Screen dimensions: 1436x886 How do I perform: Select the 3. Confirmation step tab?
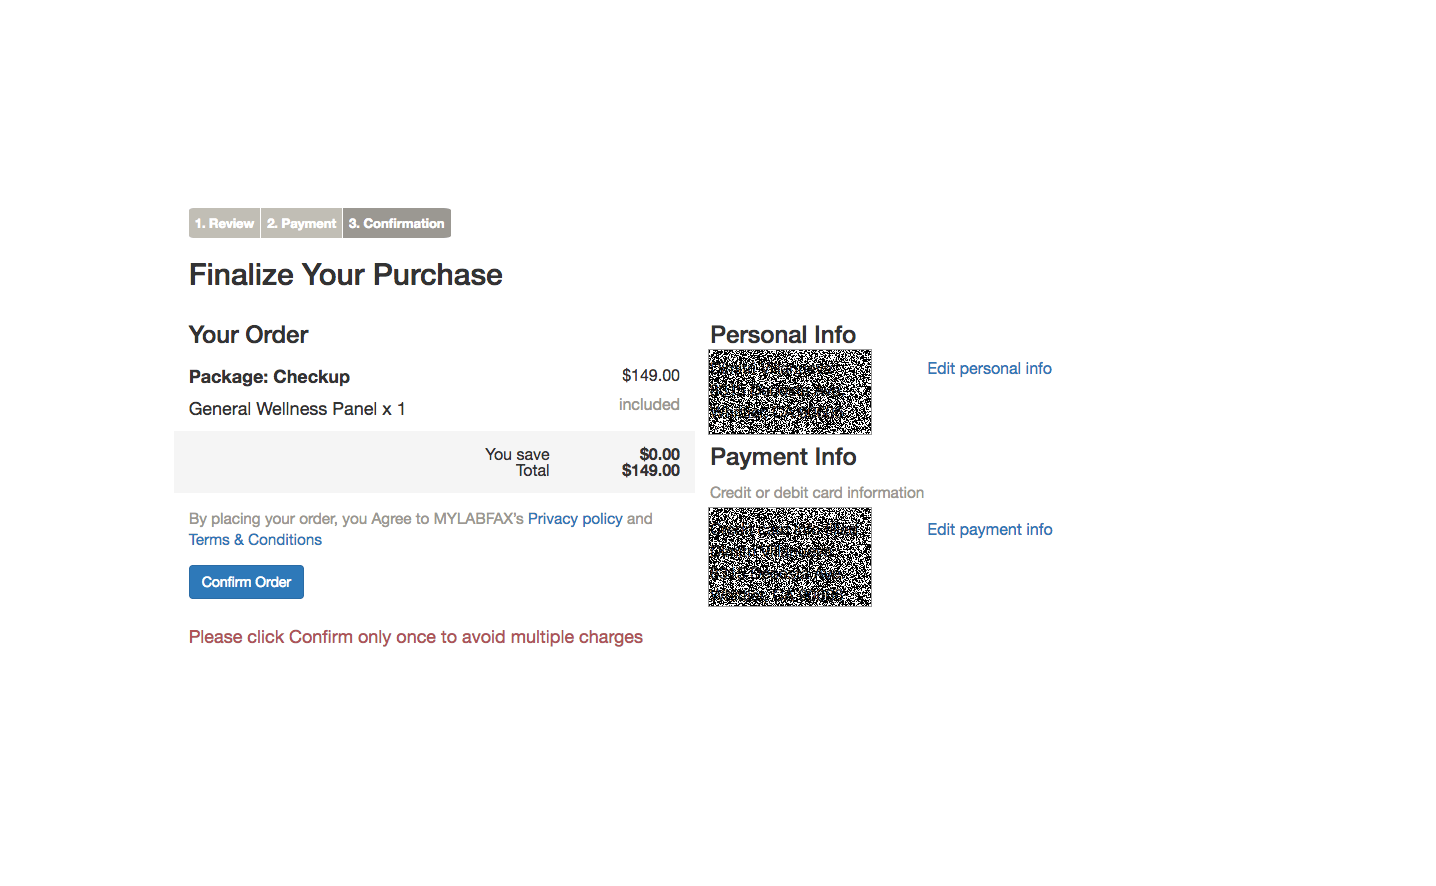[397, 223]
